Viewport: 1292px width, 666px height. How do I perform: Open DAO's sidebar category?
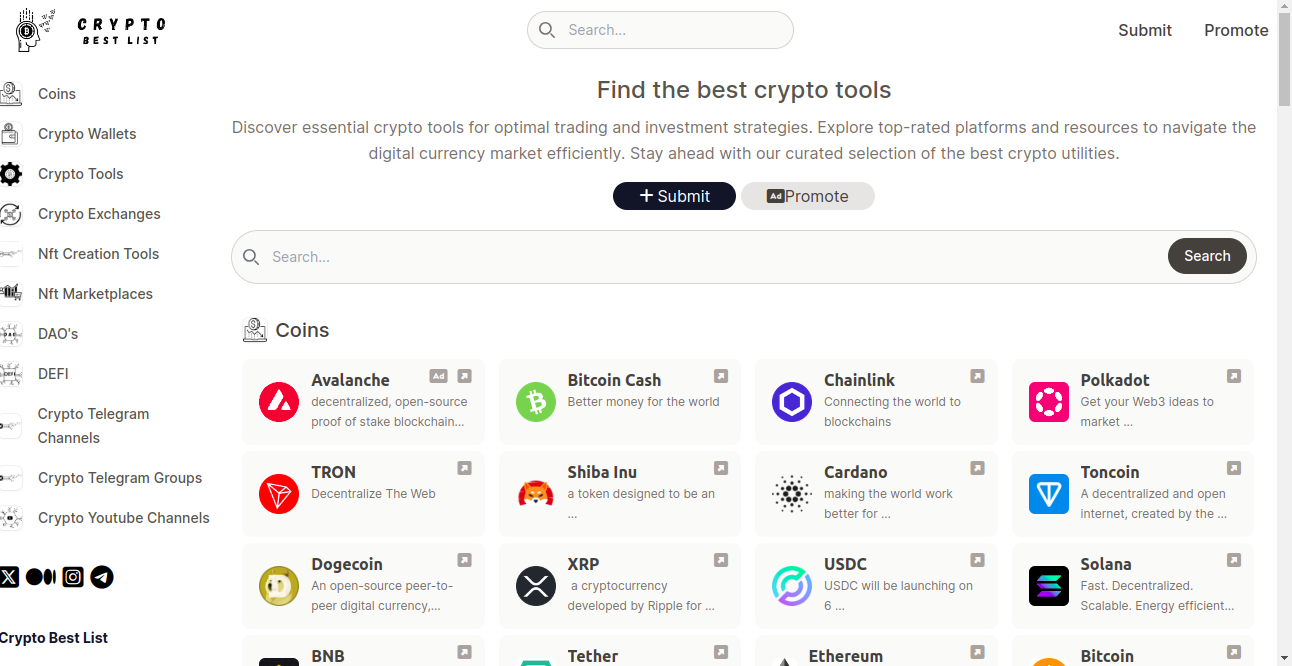pyautogui.click(x=58, y=334)
